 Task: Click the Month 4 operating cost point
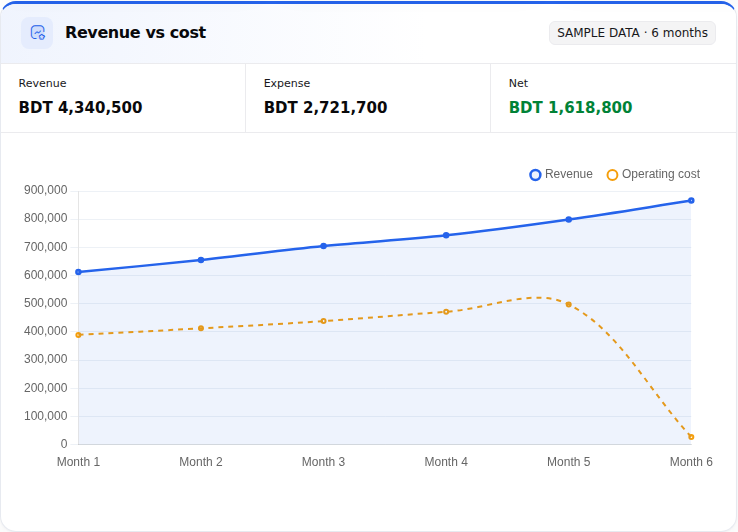click(x=446, y=312)
